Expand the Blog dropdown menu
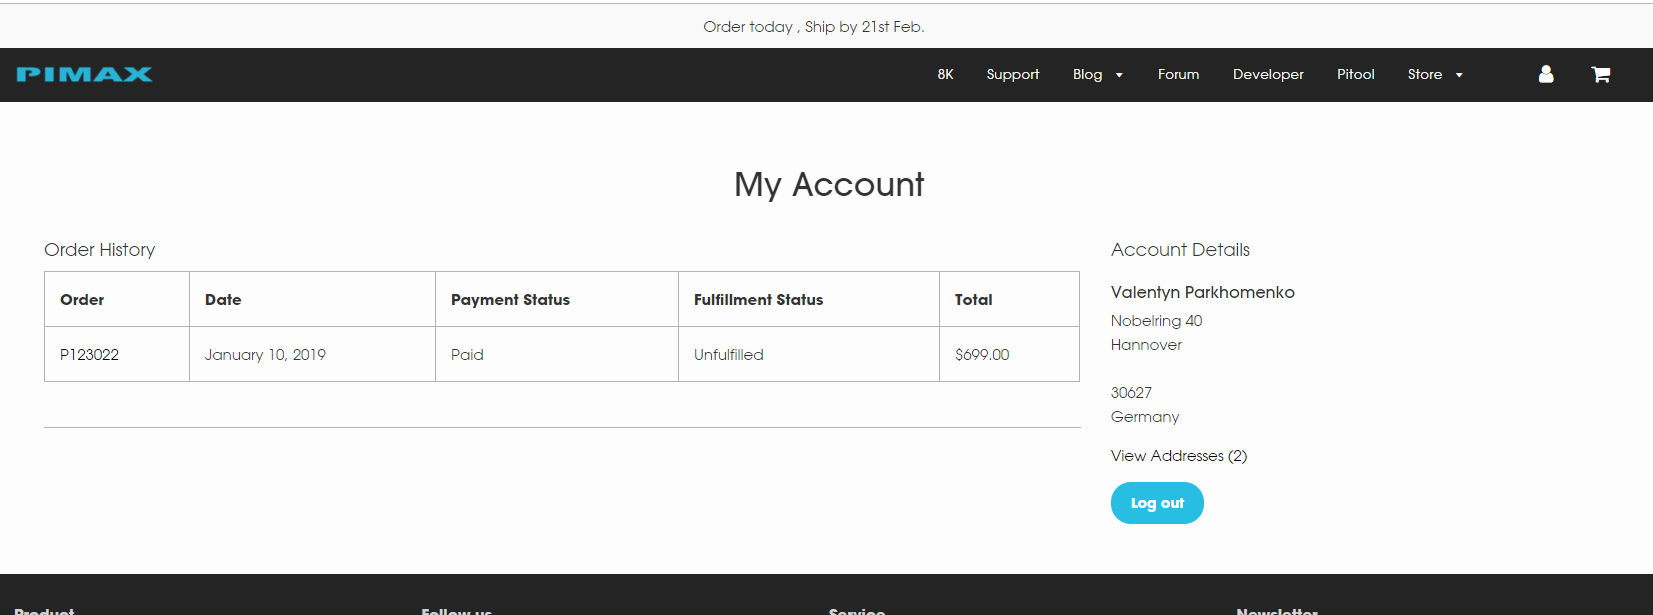The width and height of the screenshot is (1653, 615). point(1097,74)
